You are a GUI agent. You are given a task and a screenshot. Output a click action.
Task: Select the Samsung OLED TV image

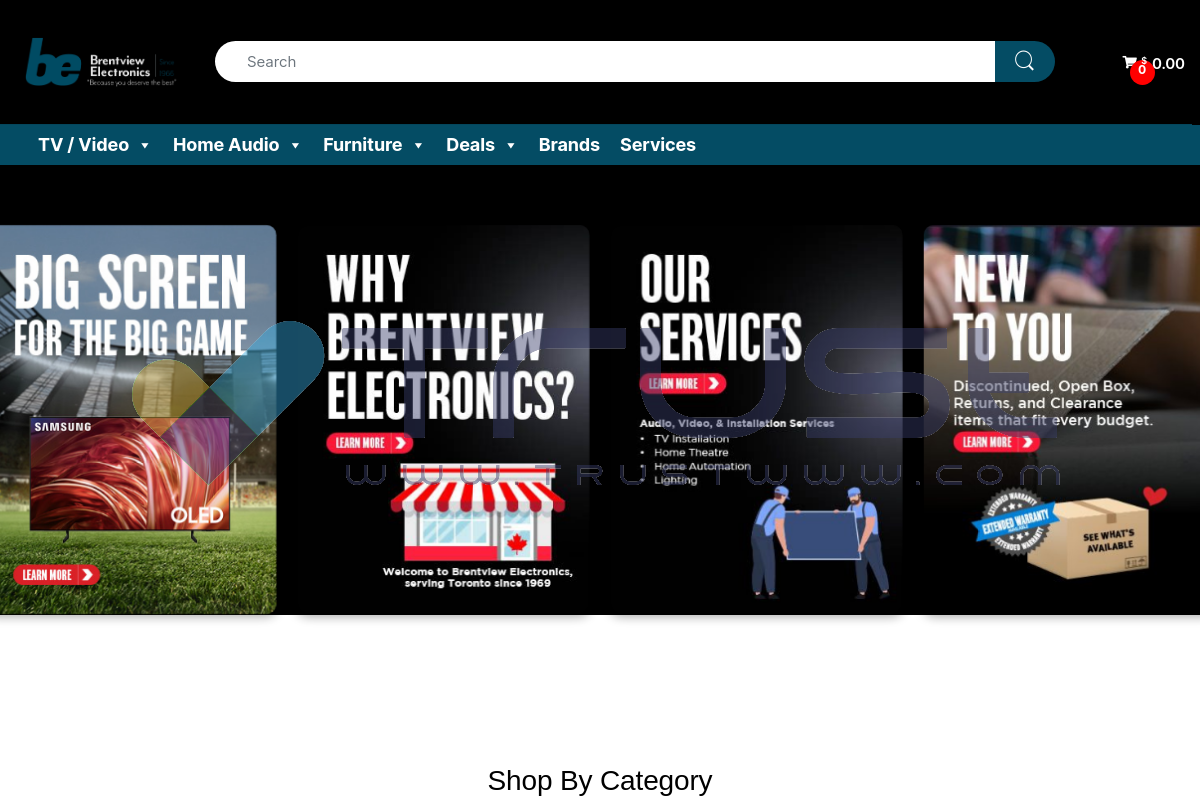pos(130,478)
